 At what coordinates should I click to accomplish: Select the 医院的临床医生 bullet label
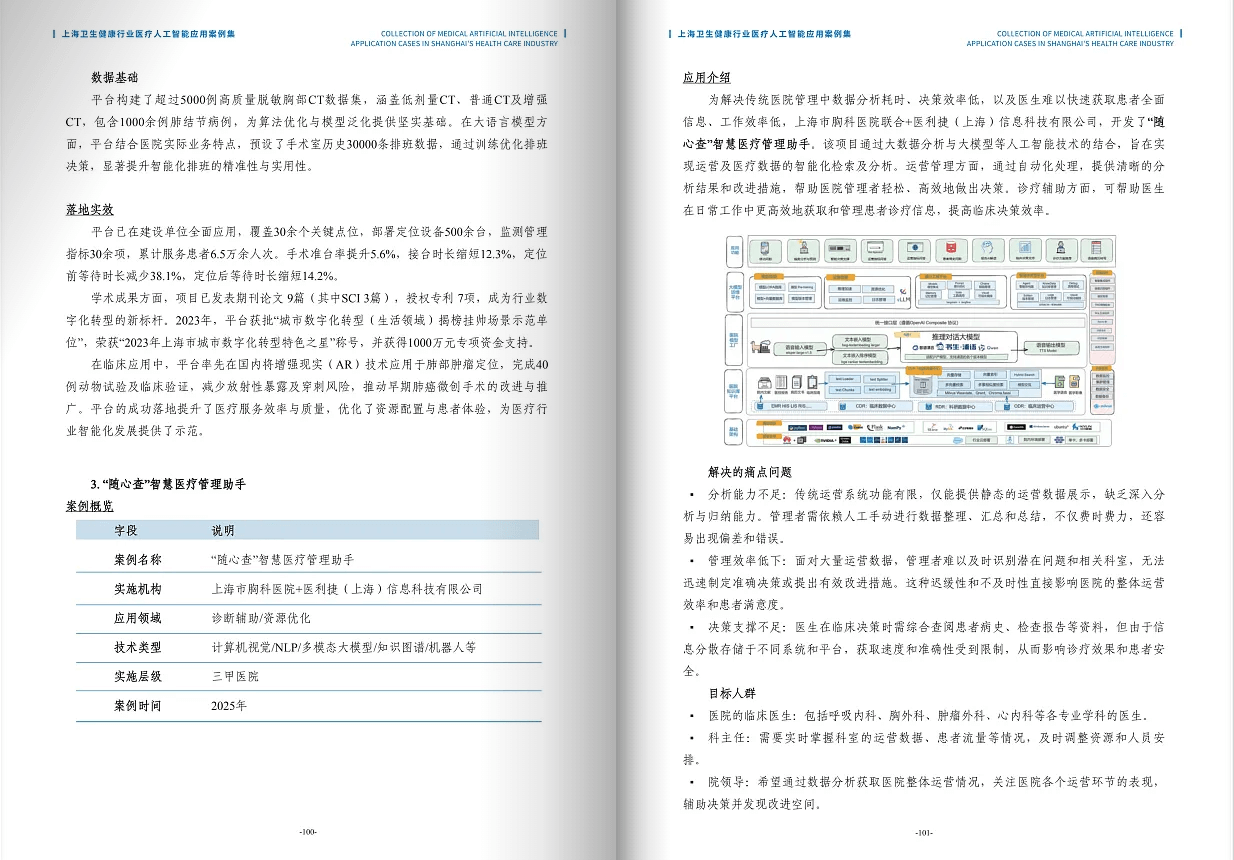(750, 715)
